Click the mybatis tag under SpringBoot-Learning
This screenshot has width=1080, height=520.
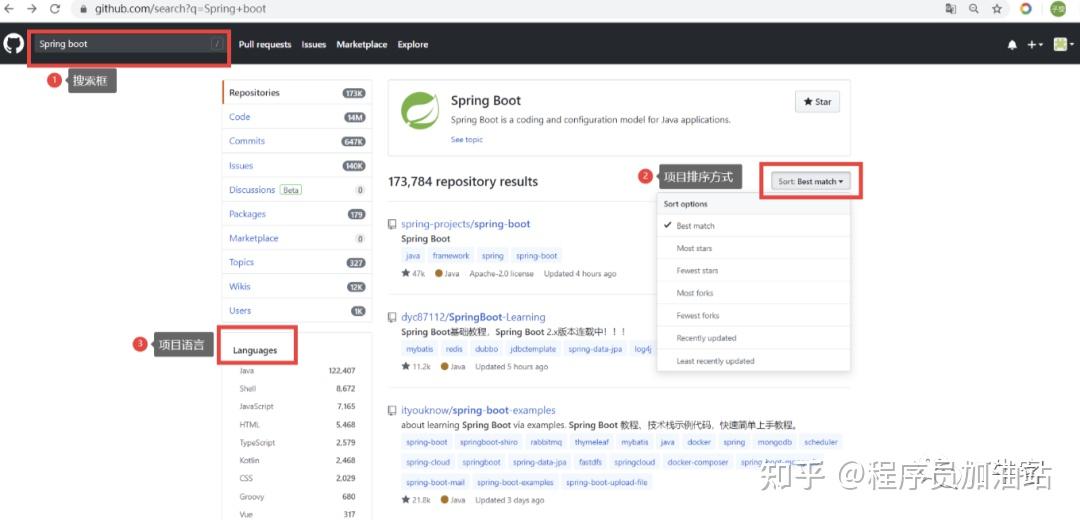tap(419, 349)
